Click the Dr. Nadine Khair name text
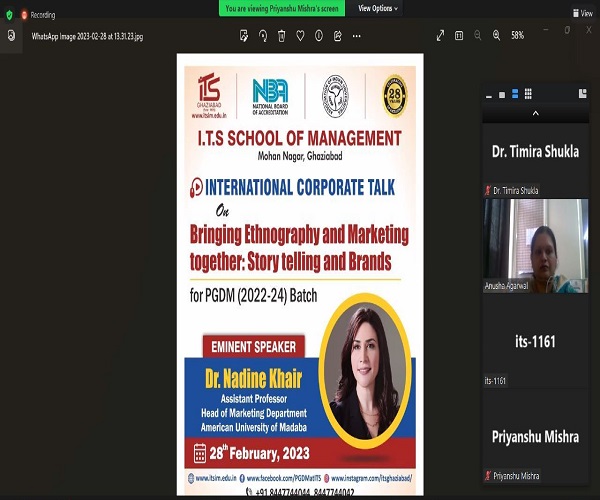Viewport: 600px width, 500px height. [x=253, y=378]
